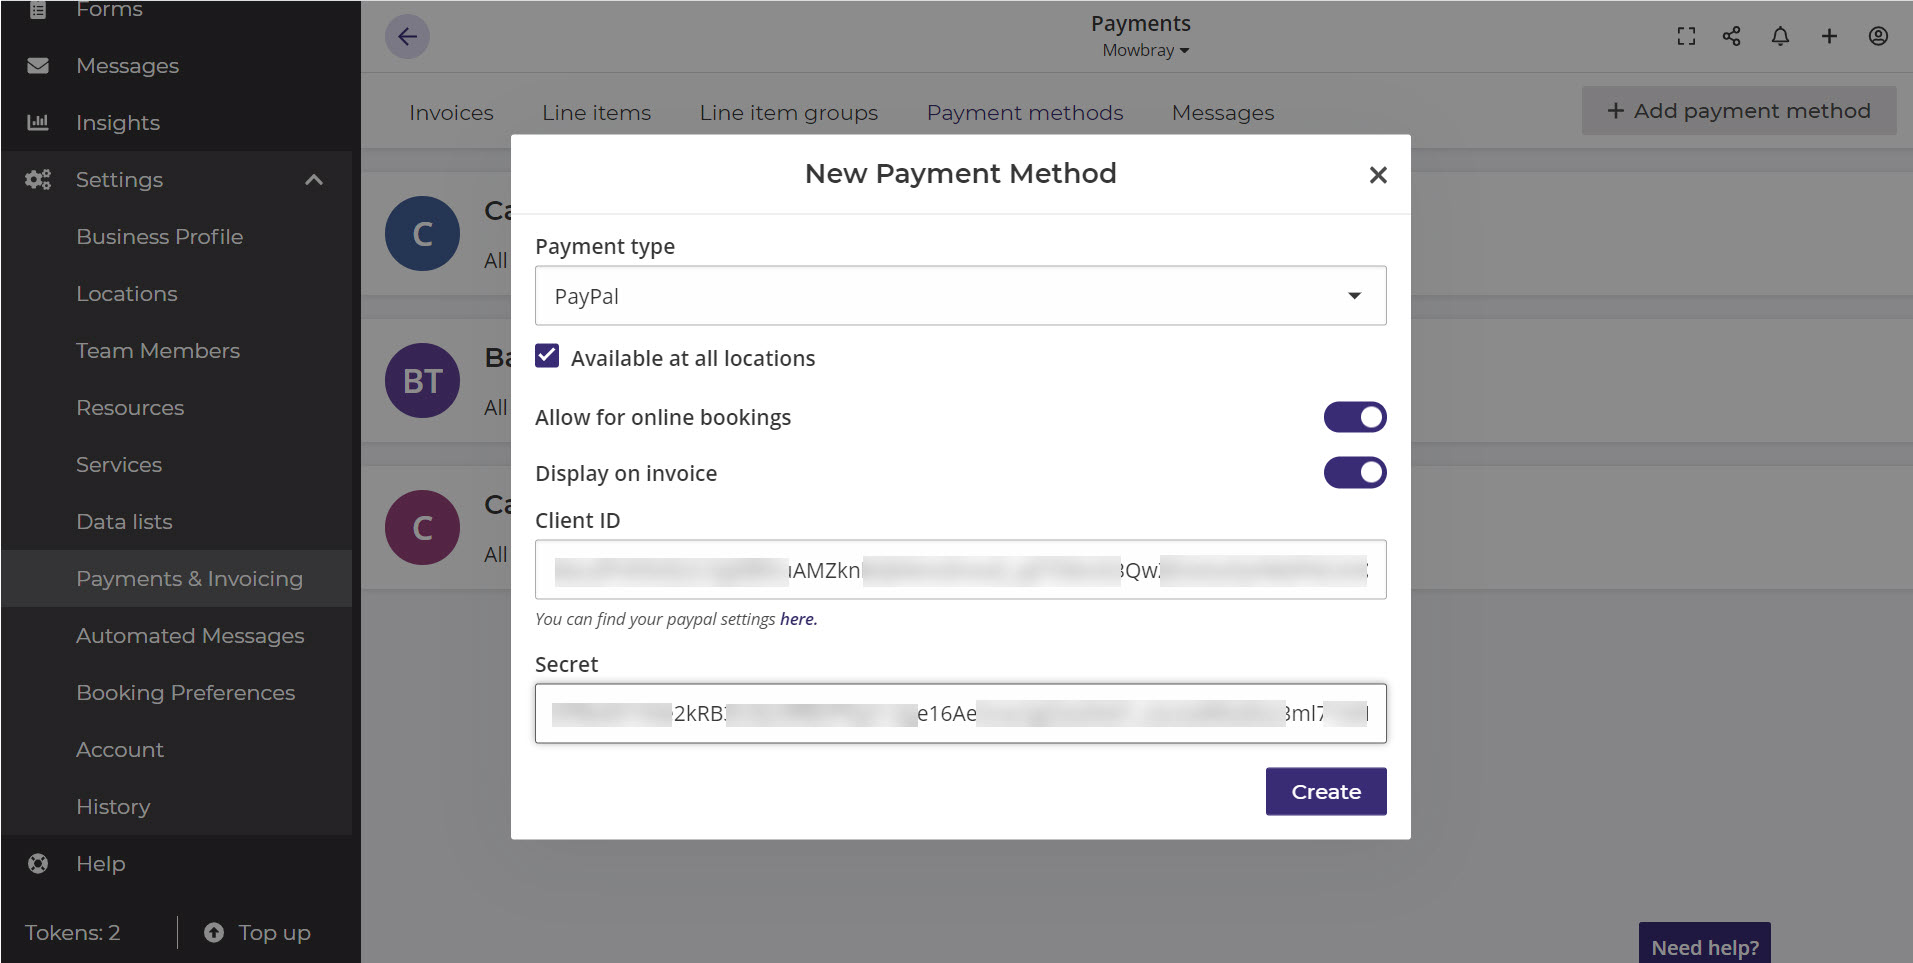Viewport: 1913px width, 963px height.
Task: Click the Top up link
Action: coord(274,932)
